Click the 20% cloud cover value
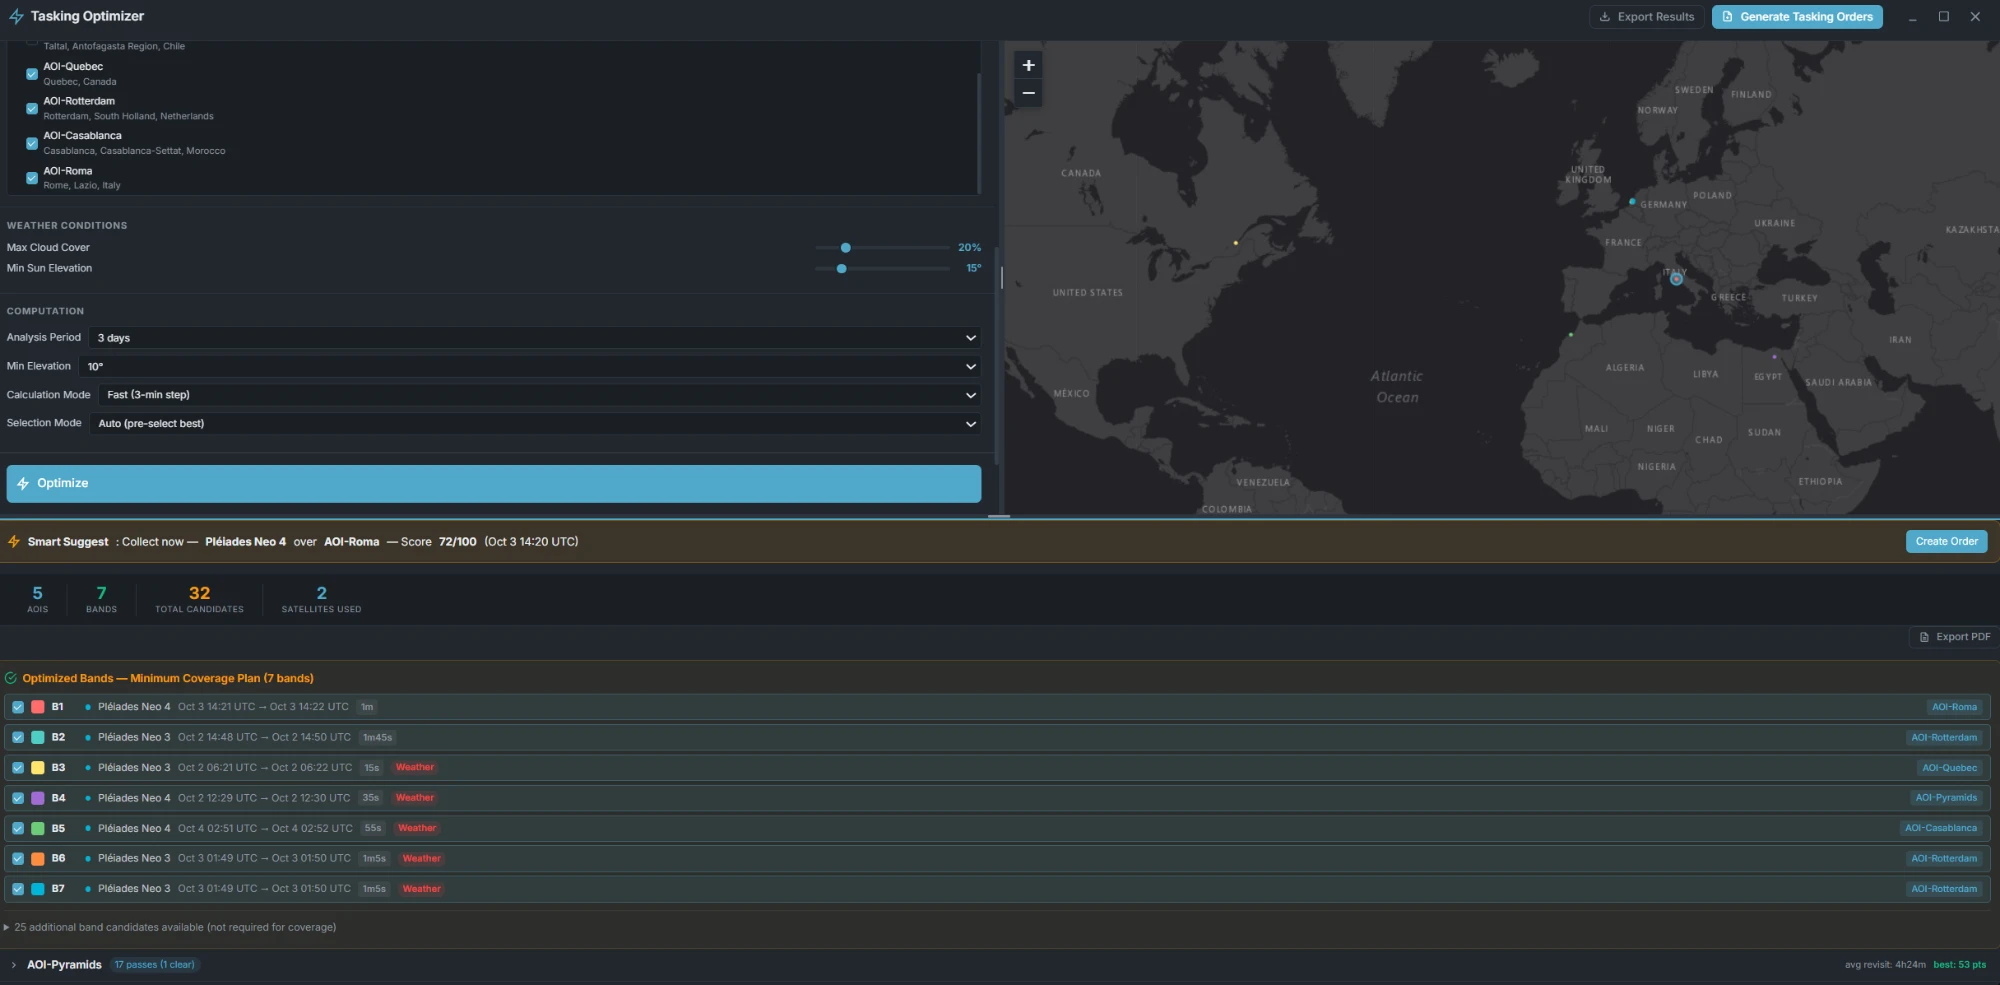This screenshot has height=985, width=2000. (x=969, y=247)
